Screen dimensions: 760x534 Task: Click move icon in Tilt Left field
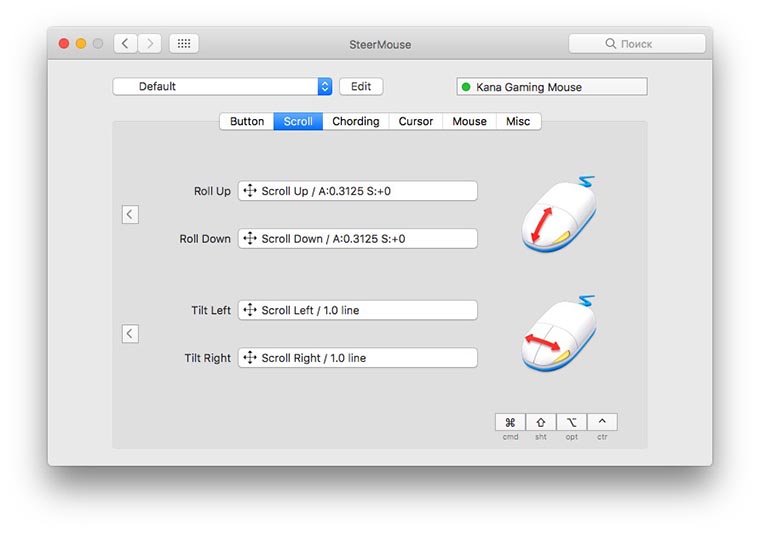(250, 310)
